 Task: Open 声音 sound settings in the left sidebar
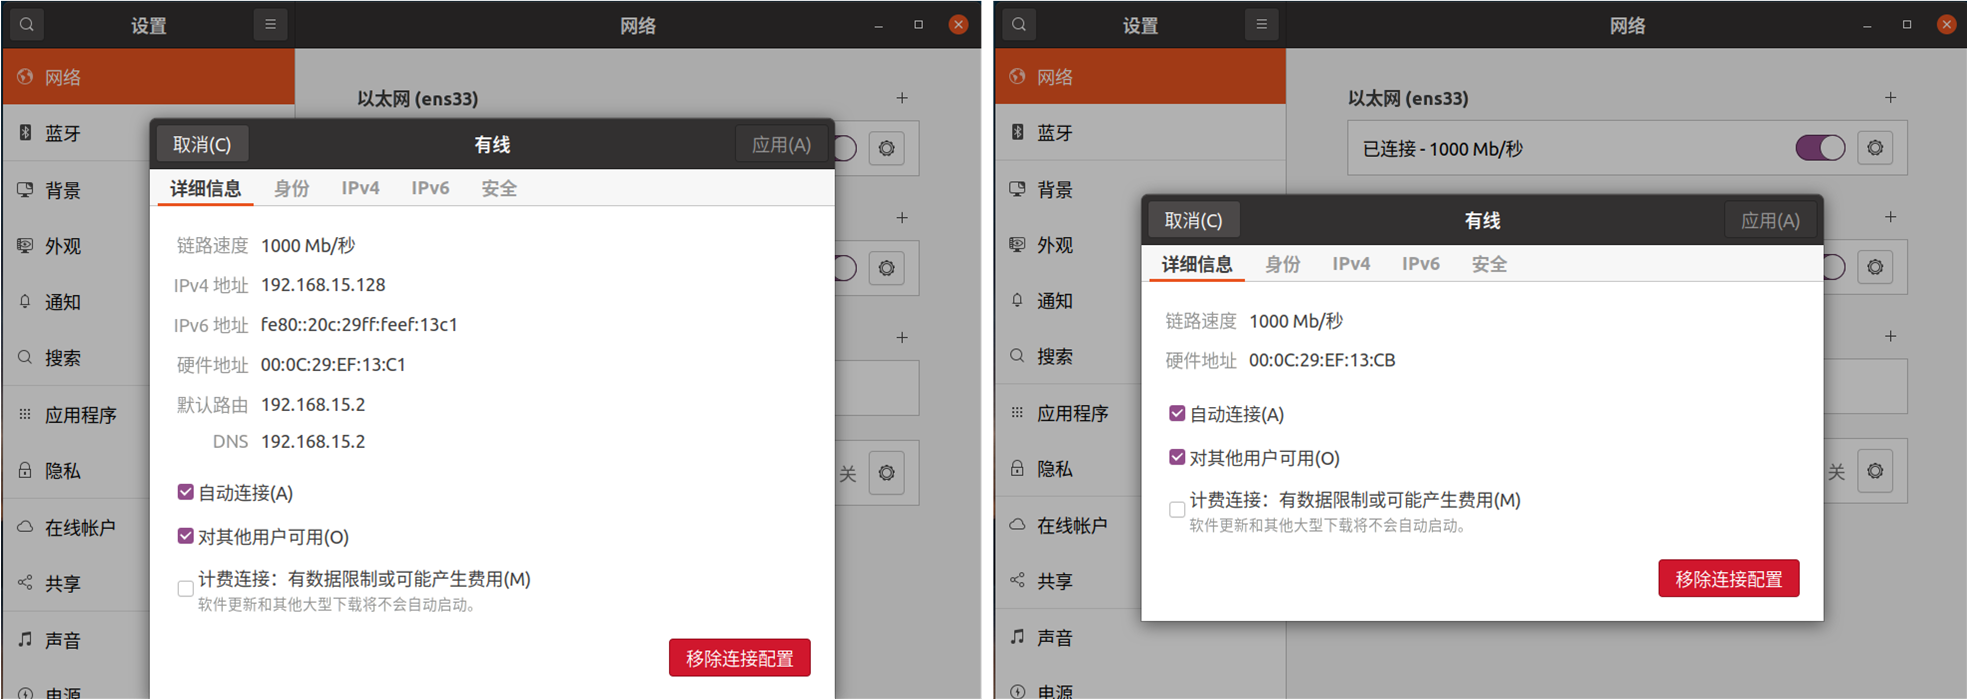pos(62,640)
